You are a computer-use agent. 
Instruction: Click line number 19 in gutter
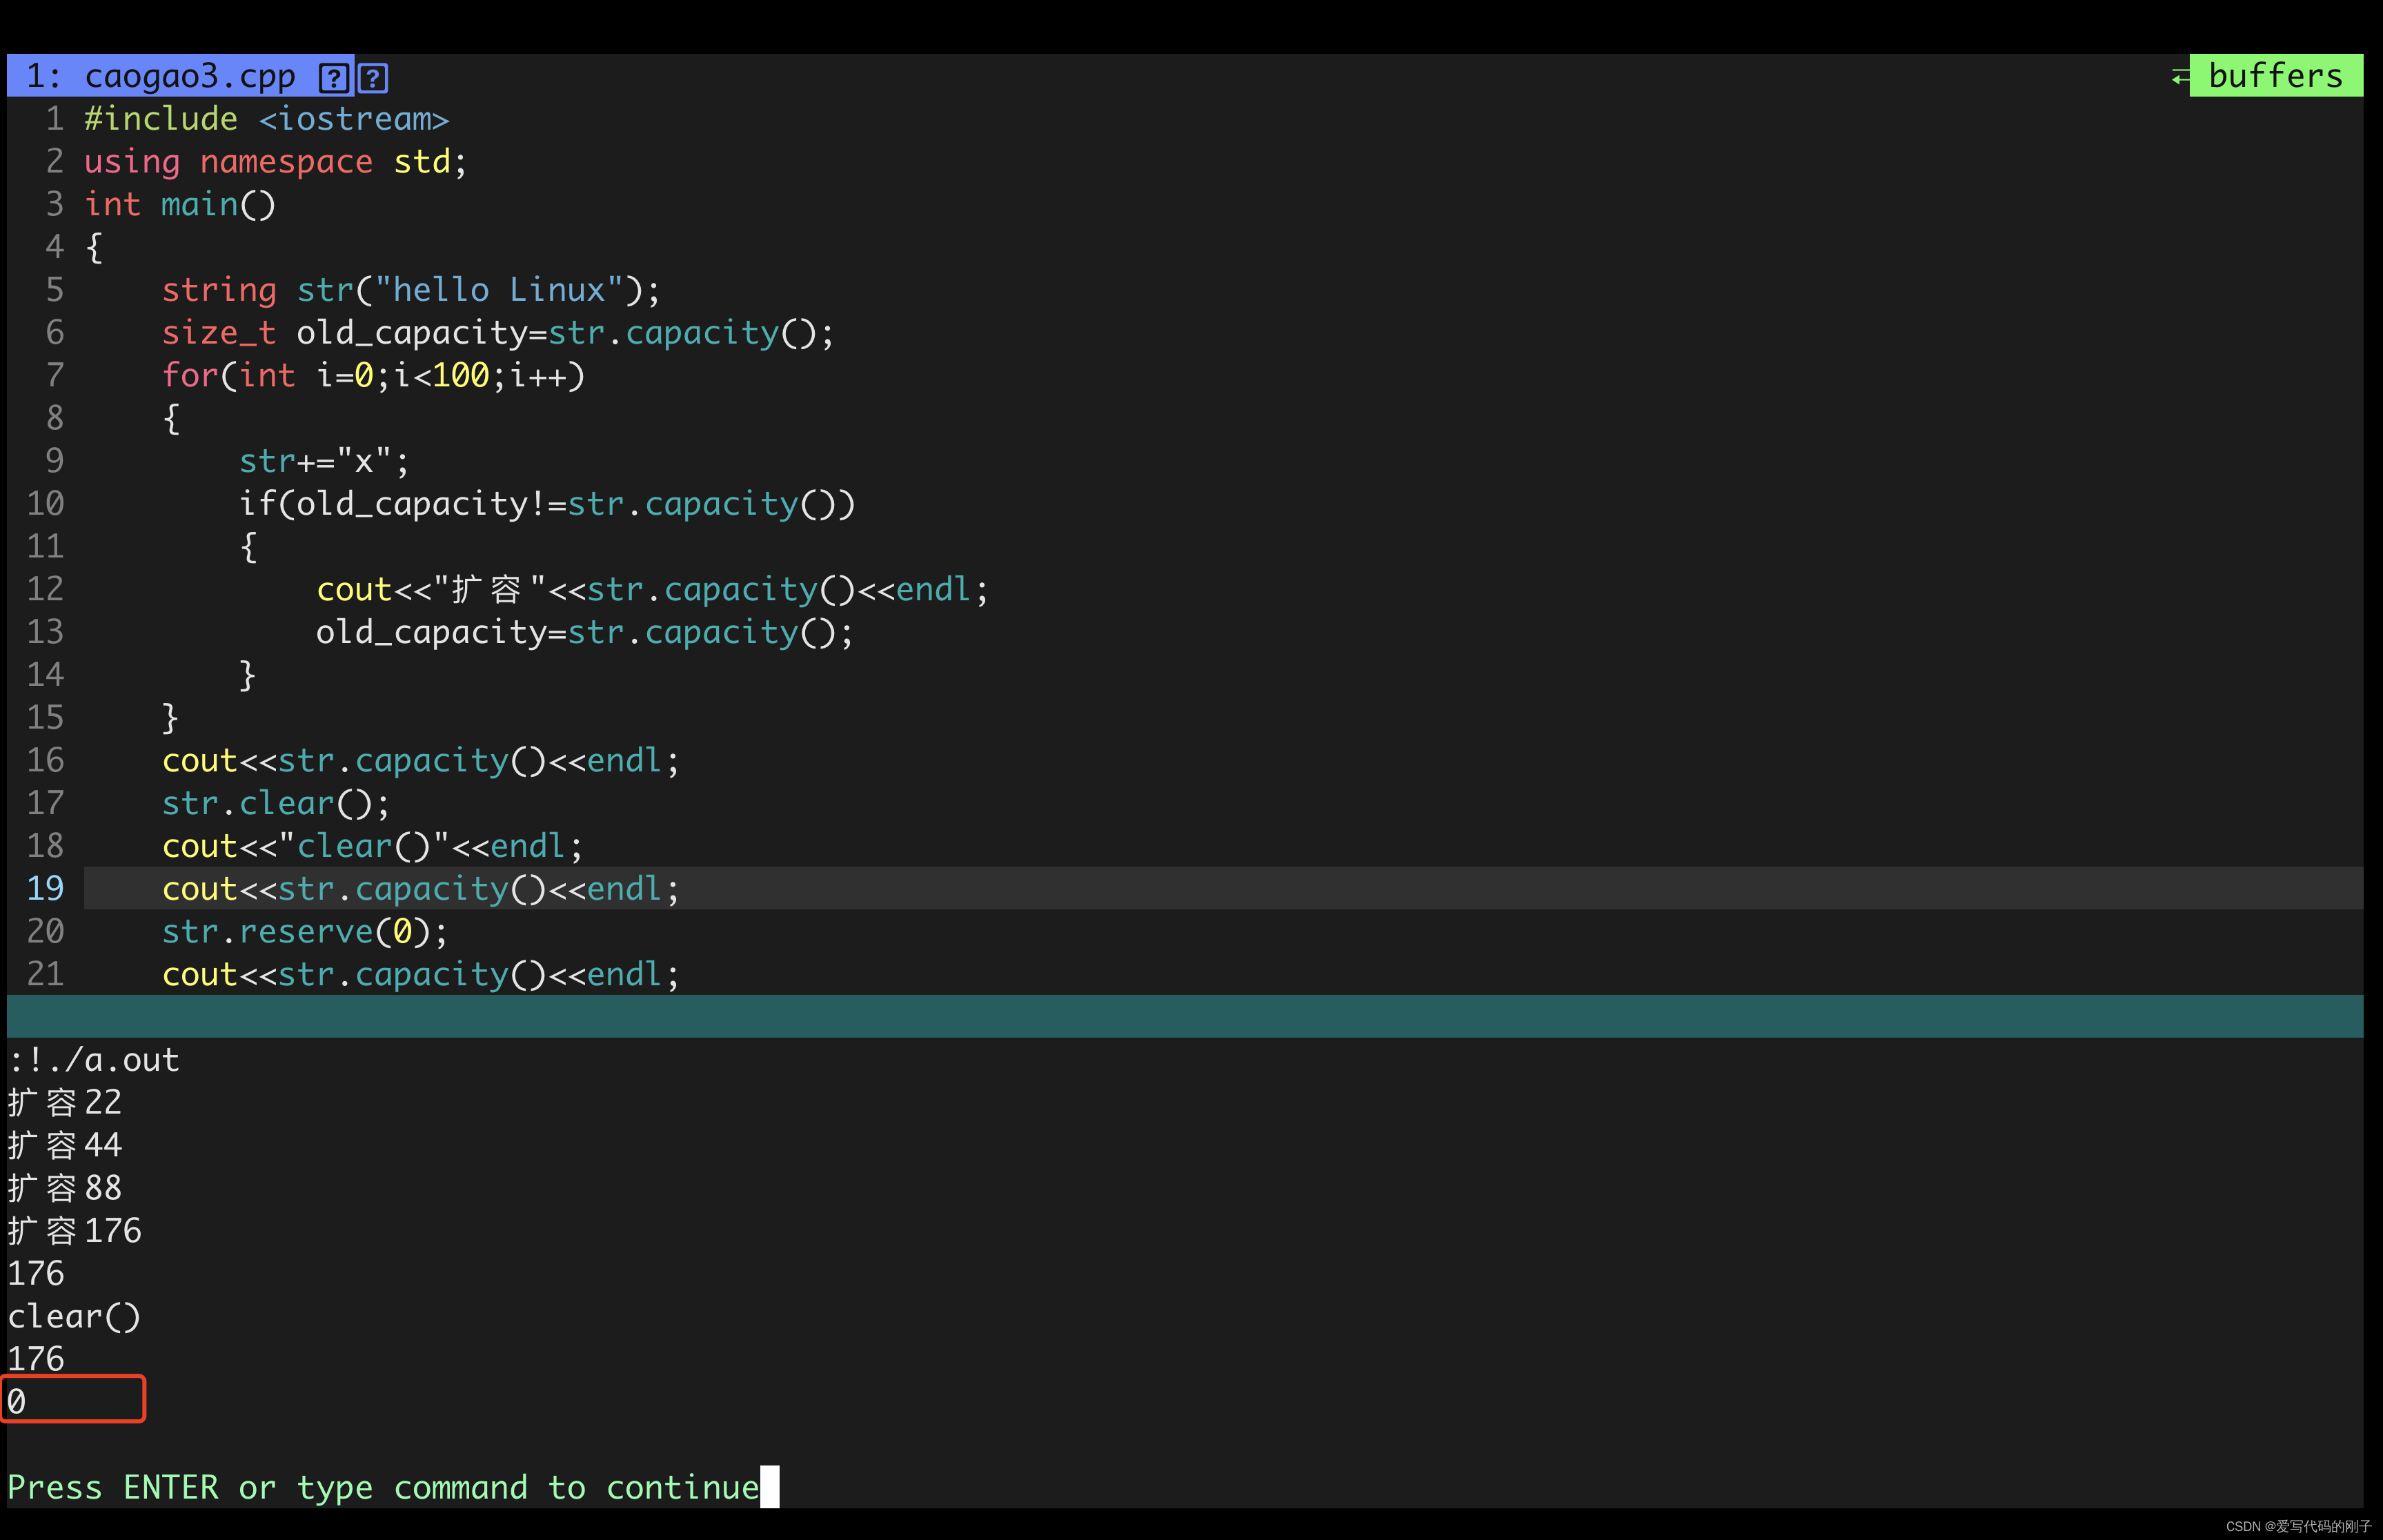pyautogui.click(x=45, y=889)
